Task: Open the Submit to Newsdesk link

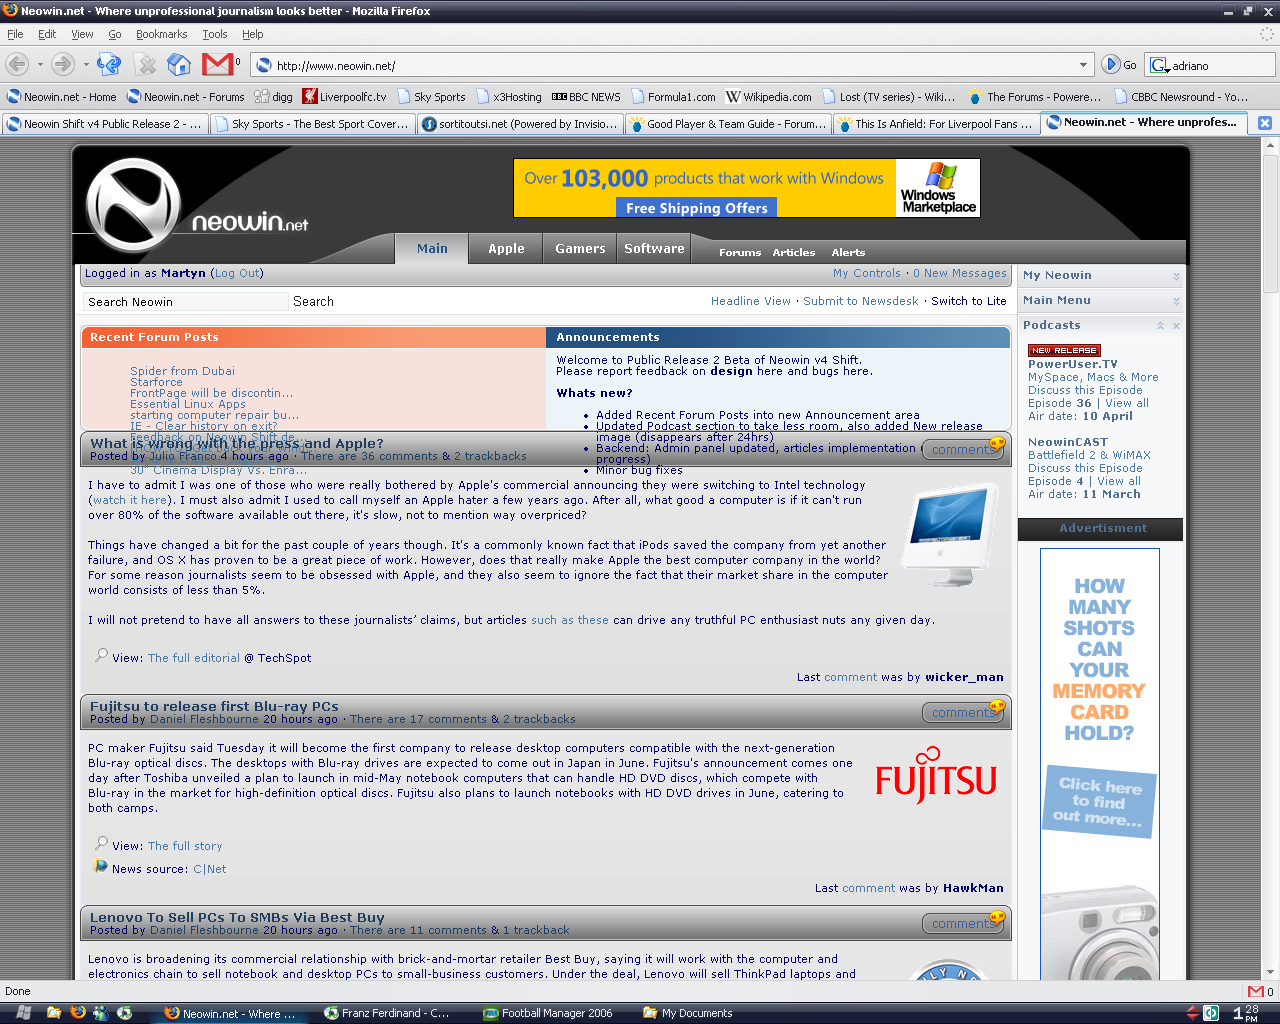Action: tap(860, 301)
